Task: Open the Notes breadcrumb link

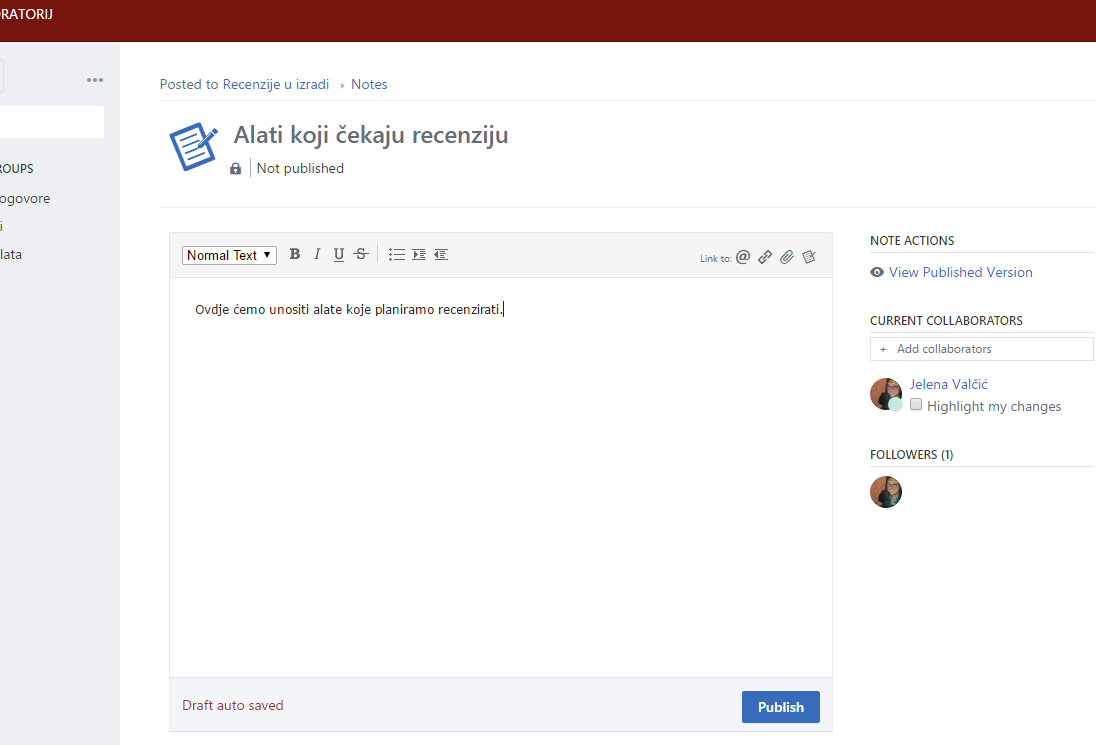Action: pos(369,84)
